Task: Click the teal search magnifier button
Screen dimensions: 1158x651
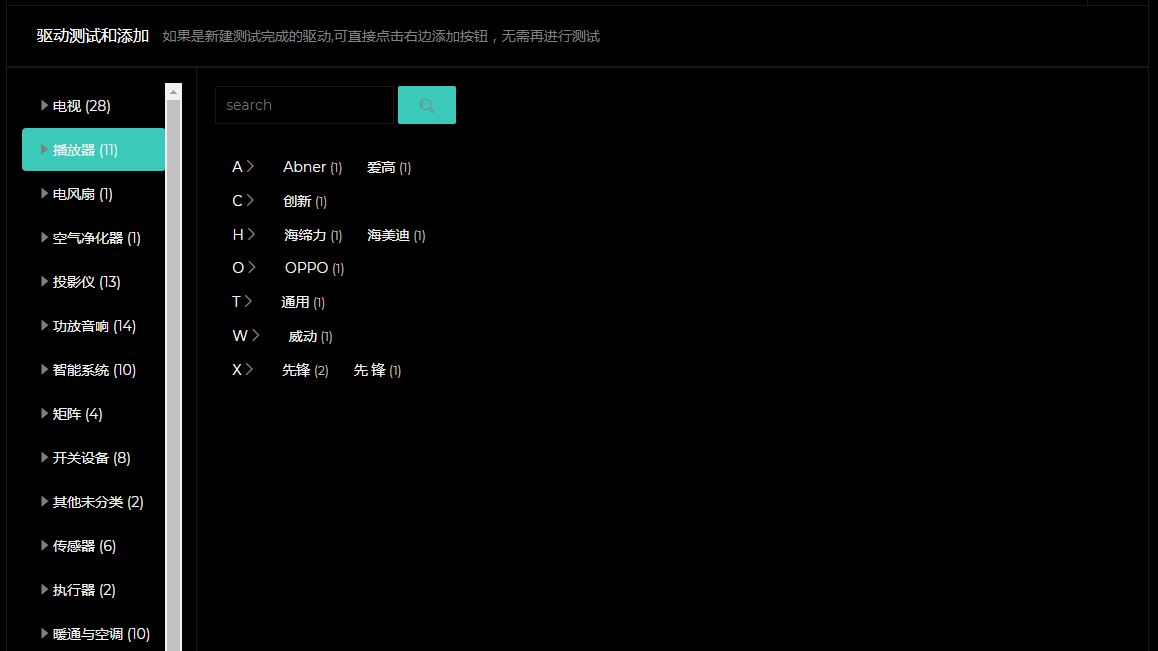Action: point(427,105)
